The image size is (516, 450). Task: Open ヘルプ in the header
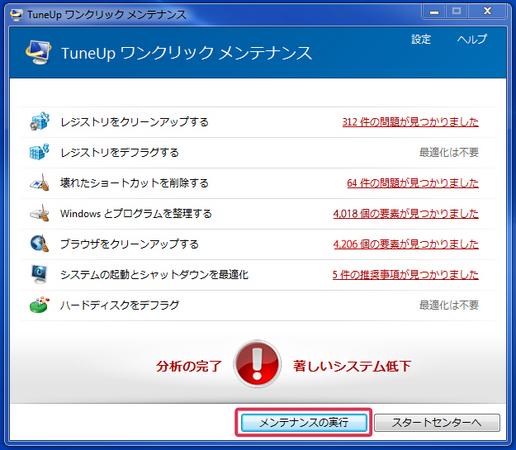[472, 39]
